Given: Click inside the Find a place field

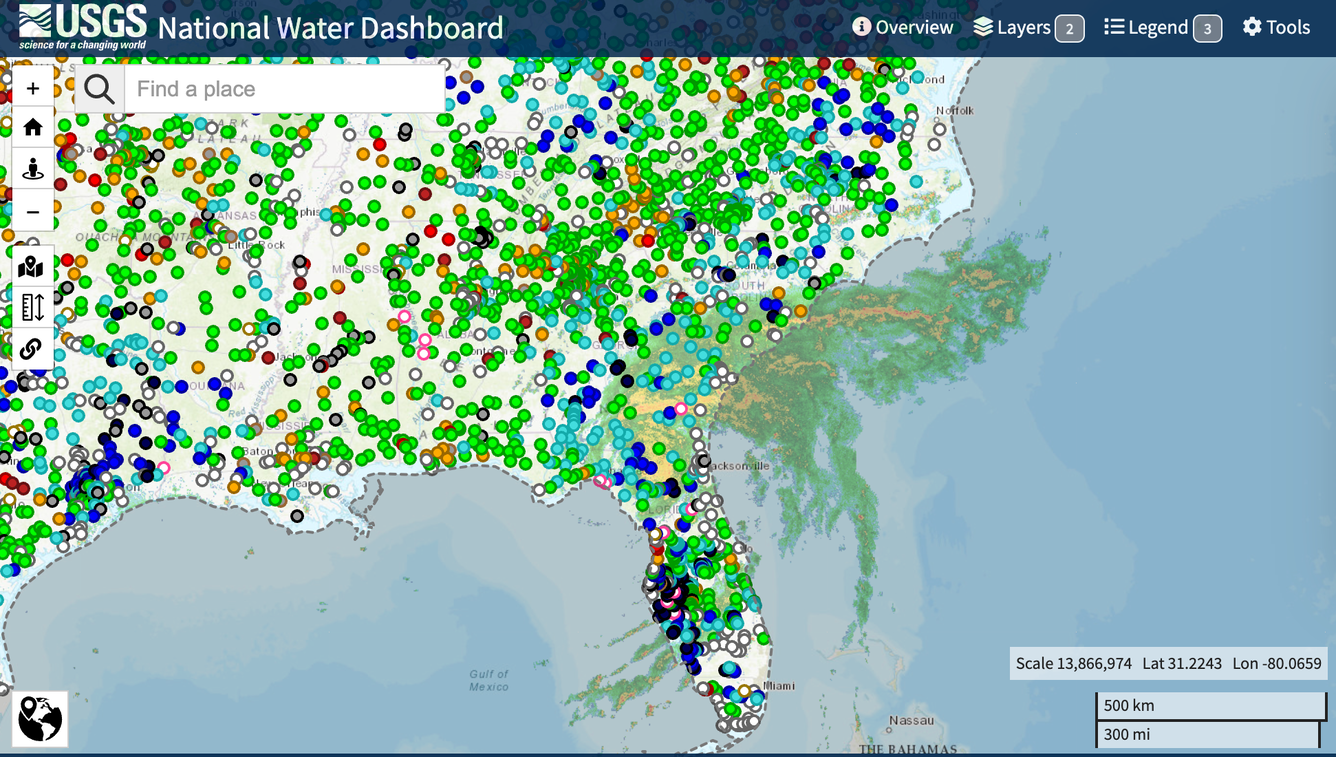Looking at the screenshot, I should [x=283, y=88].
